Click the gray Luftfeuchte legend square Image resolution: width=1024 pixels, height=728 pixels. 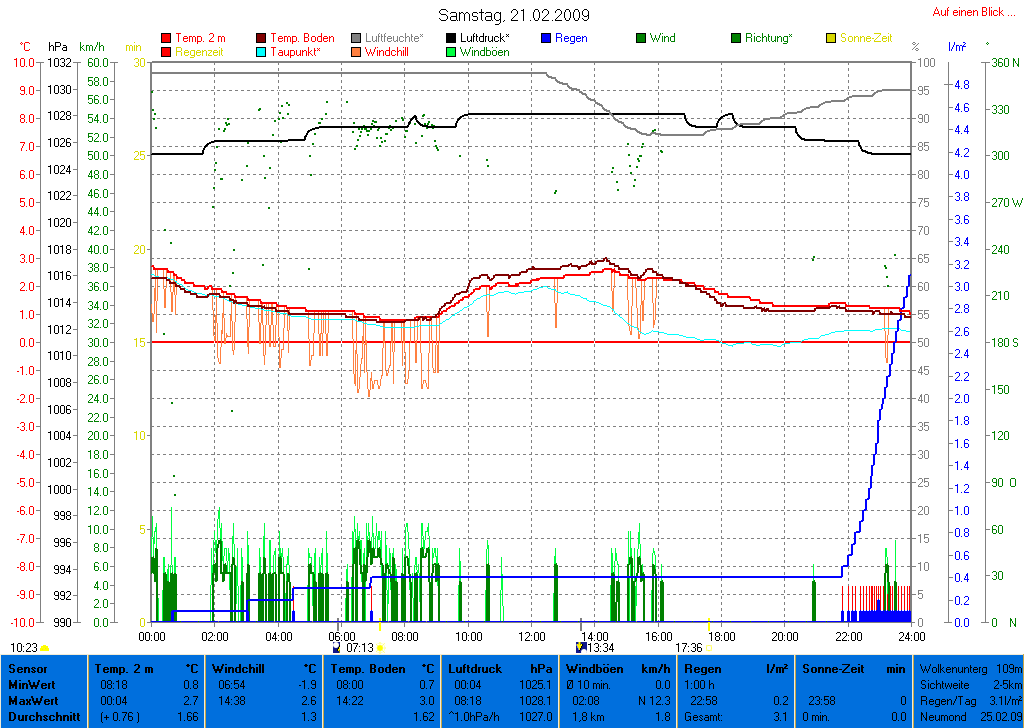click(x=356, y=38)
